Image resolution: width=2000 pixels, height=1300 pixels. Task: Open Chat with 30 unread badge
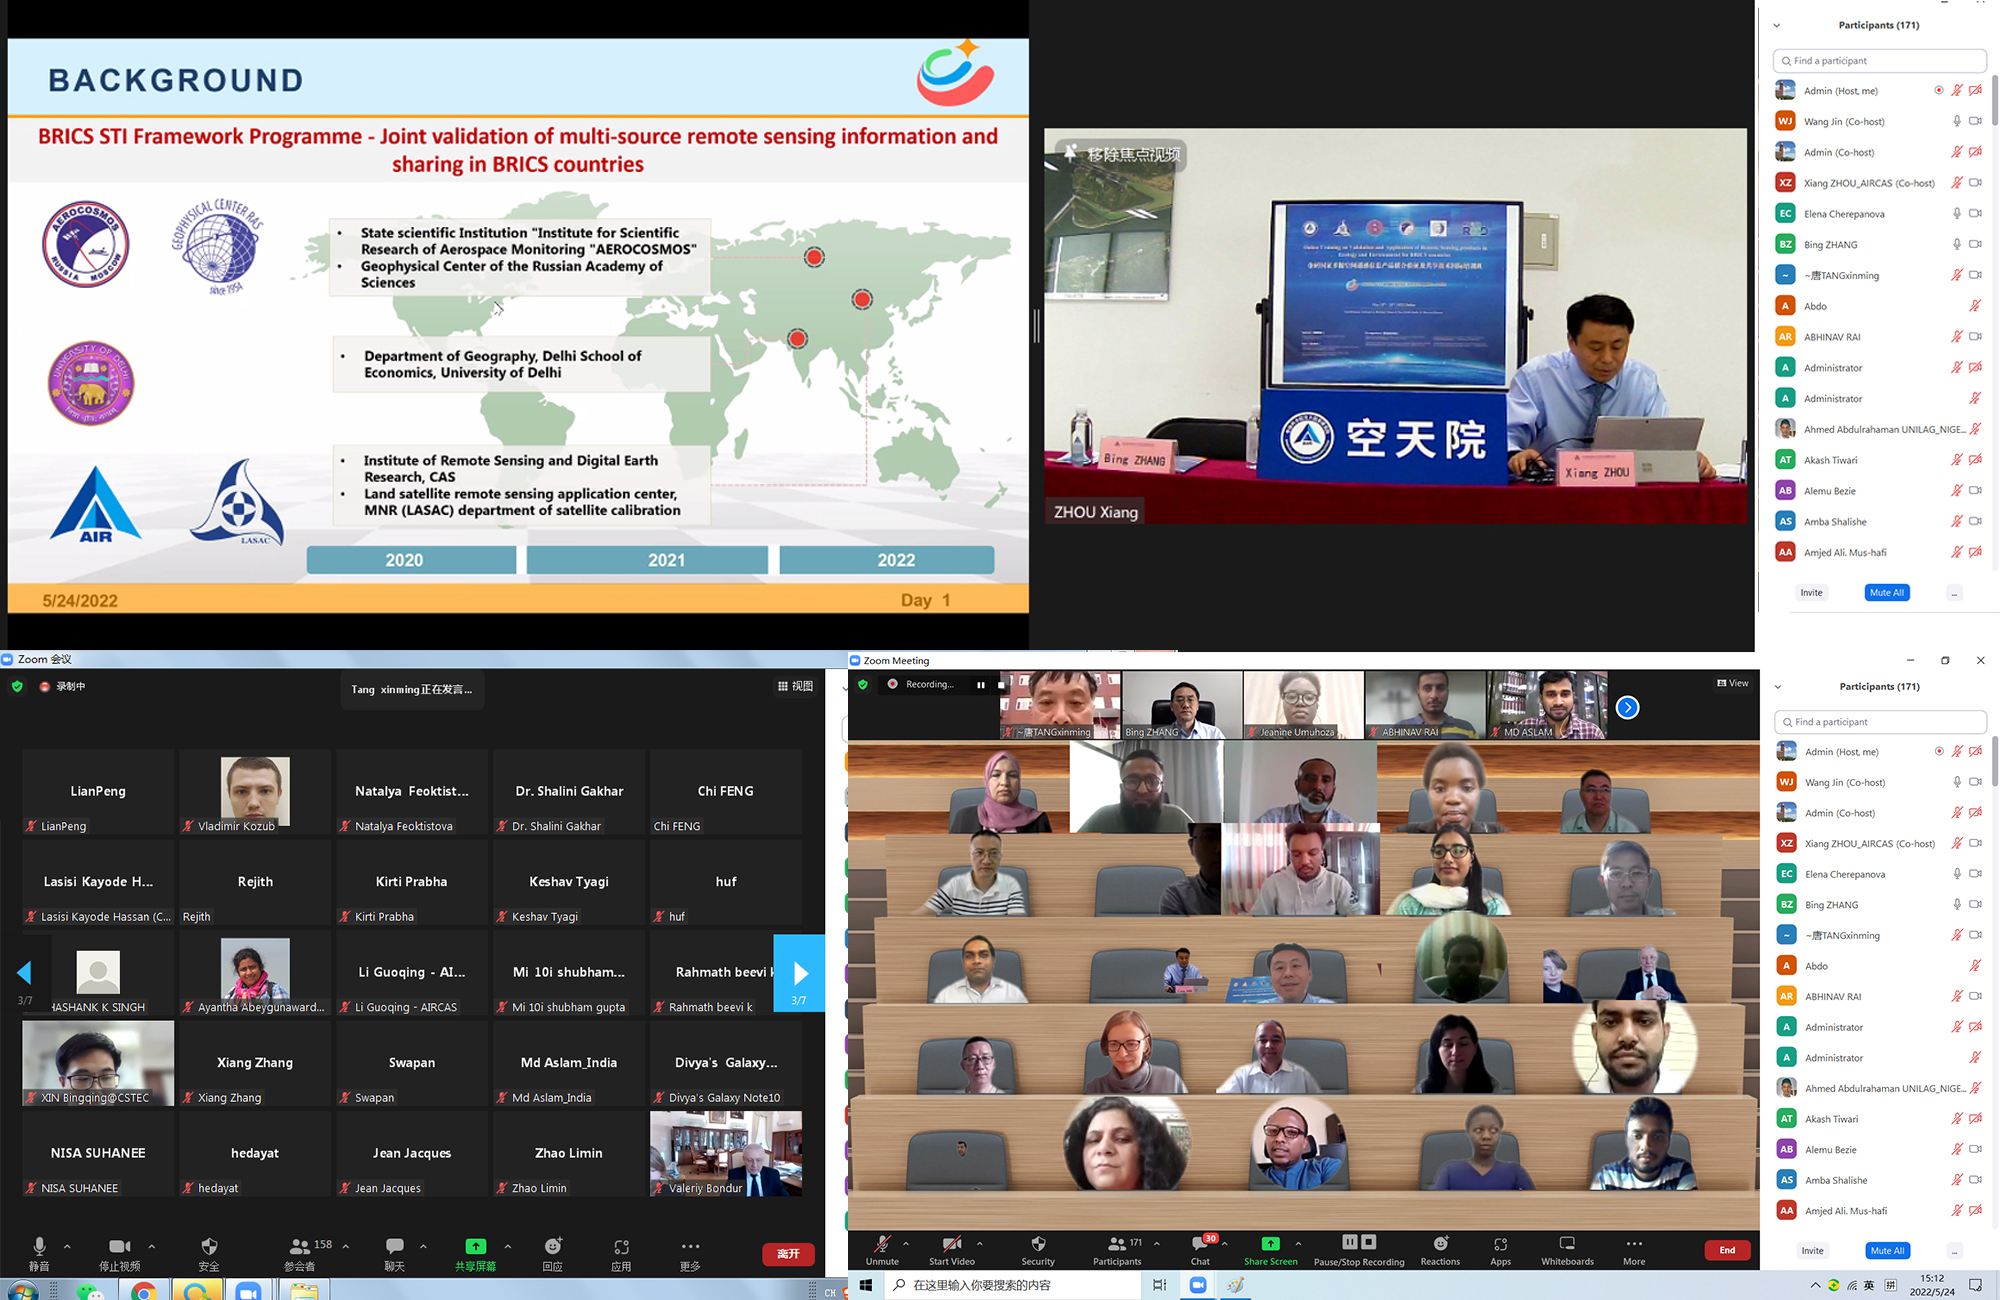(x=1200, y=1247)
